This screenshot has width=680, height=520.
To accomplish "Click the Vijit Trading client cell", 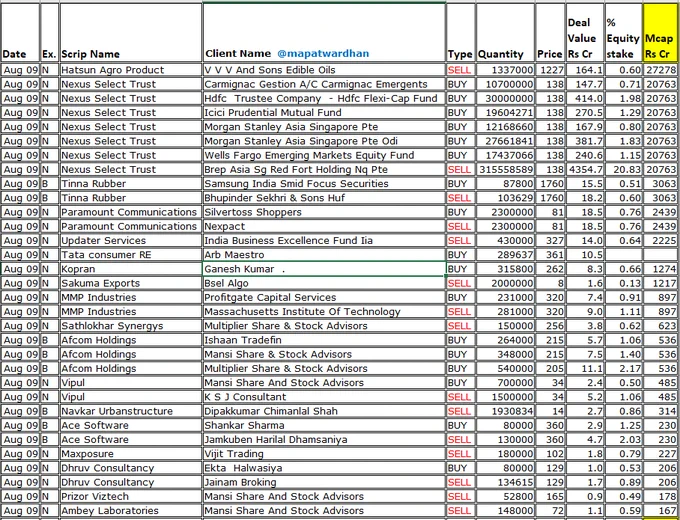I will (x=324, y=454).
